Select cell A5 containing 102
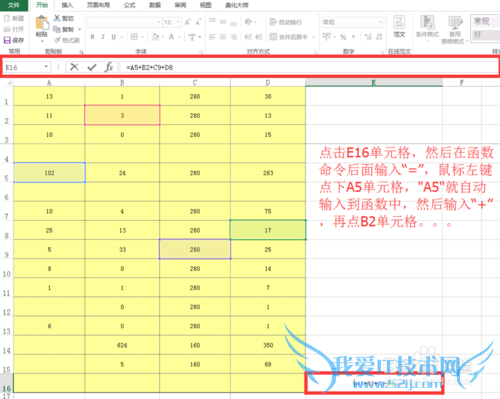This screenshot has height=399, width=500. pyautogui.click(x=49, y=173)
